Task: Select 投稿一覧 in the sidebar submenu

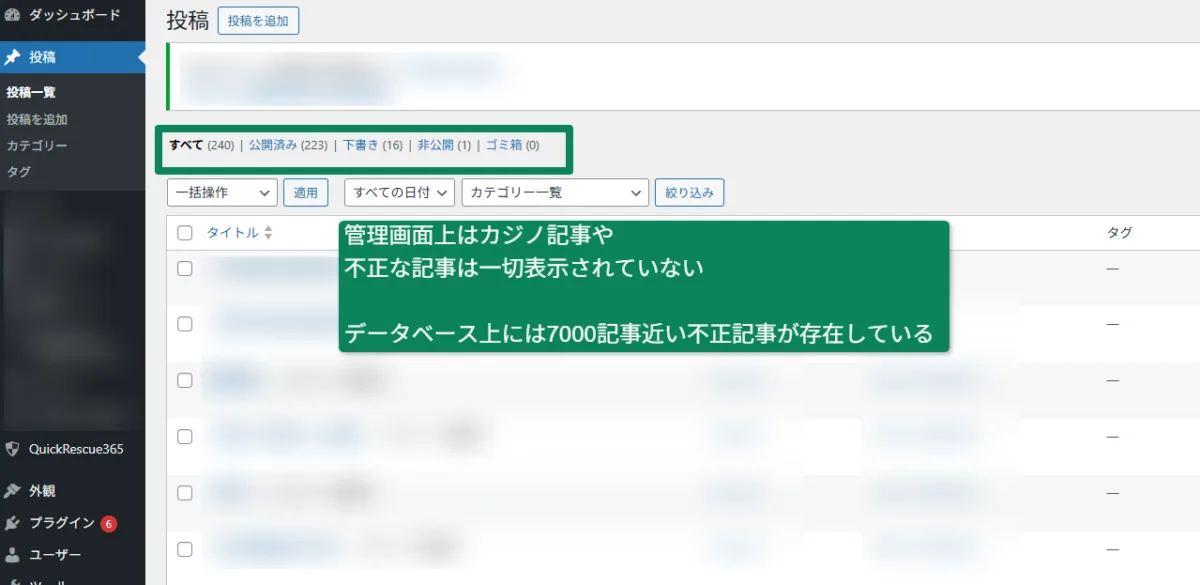Action: click(x=31, y=92)
